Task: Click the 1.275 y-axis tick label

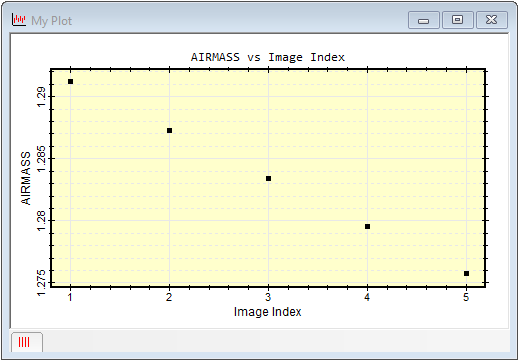Action: point(41,283)
